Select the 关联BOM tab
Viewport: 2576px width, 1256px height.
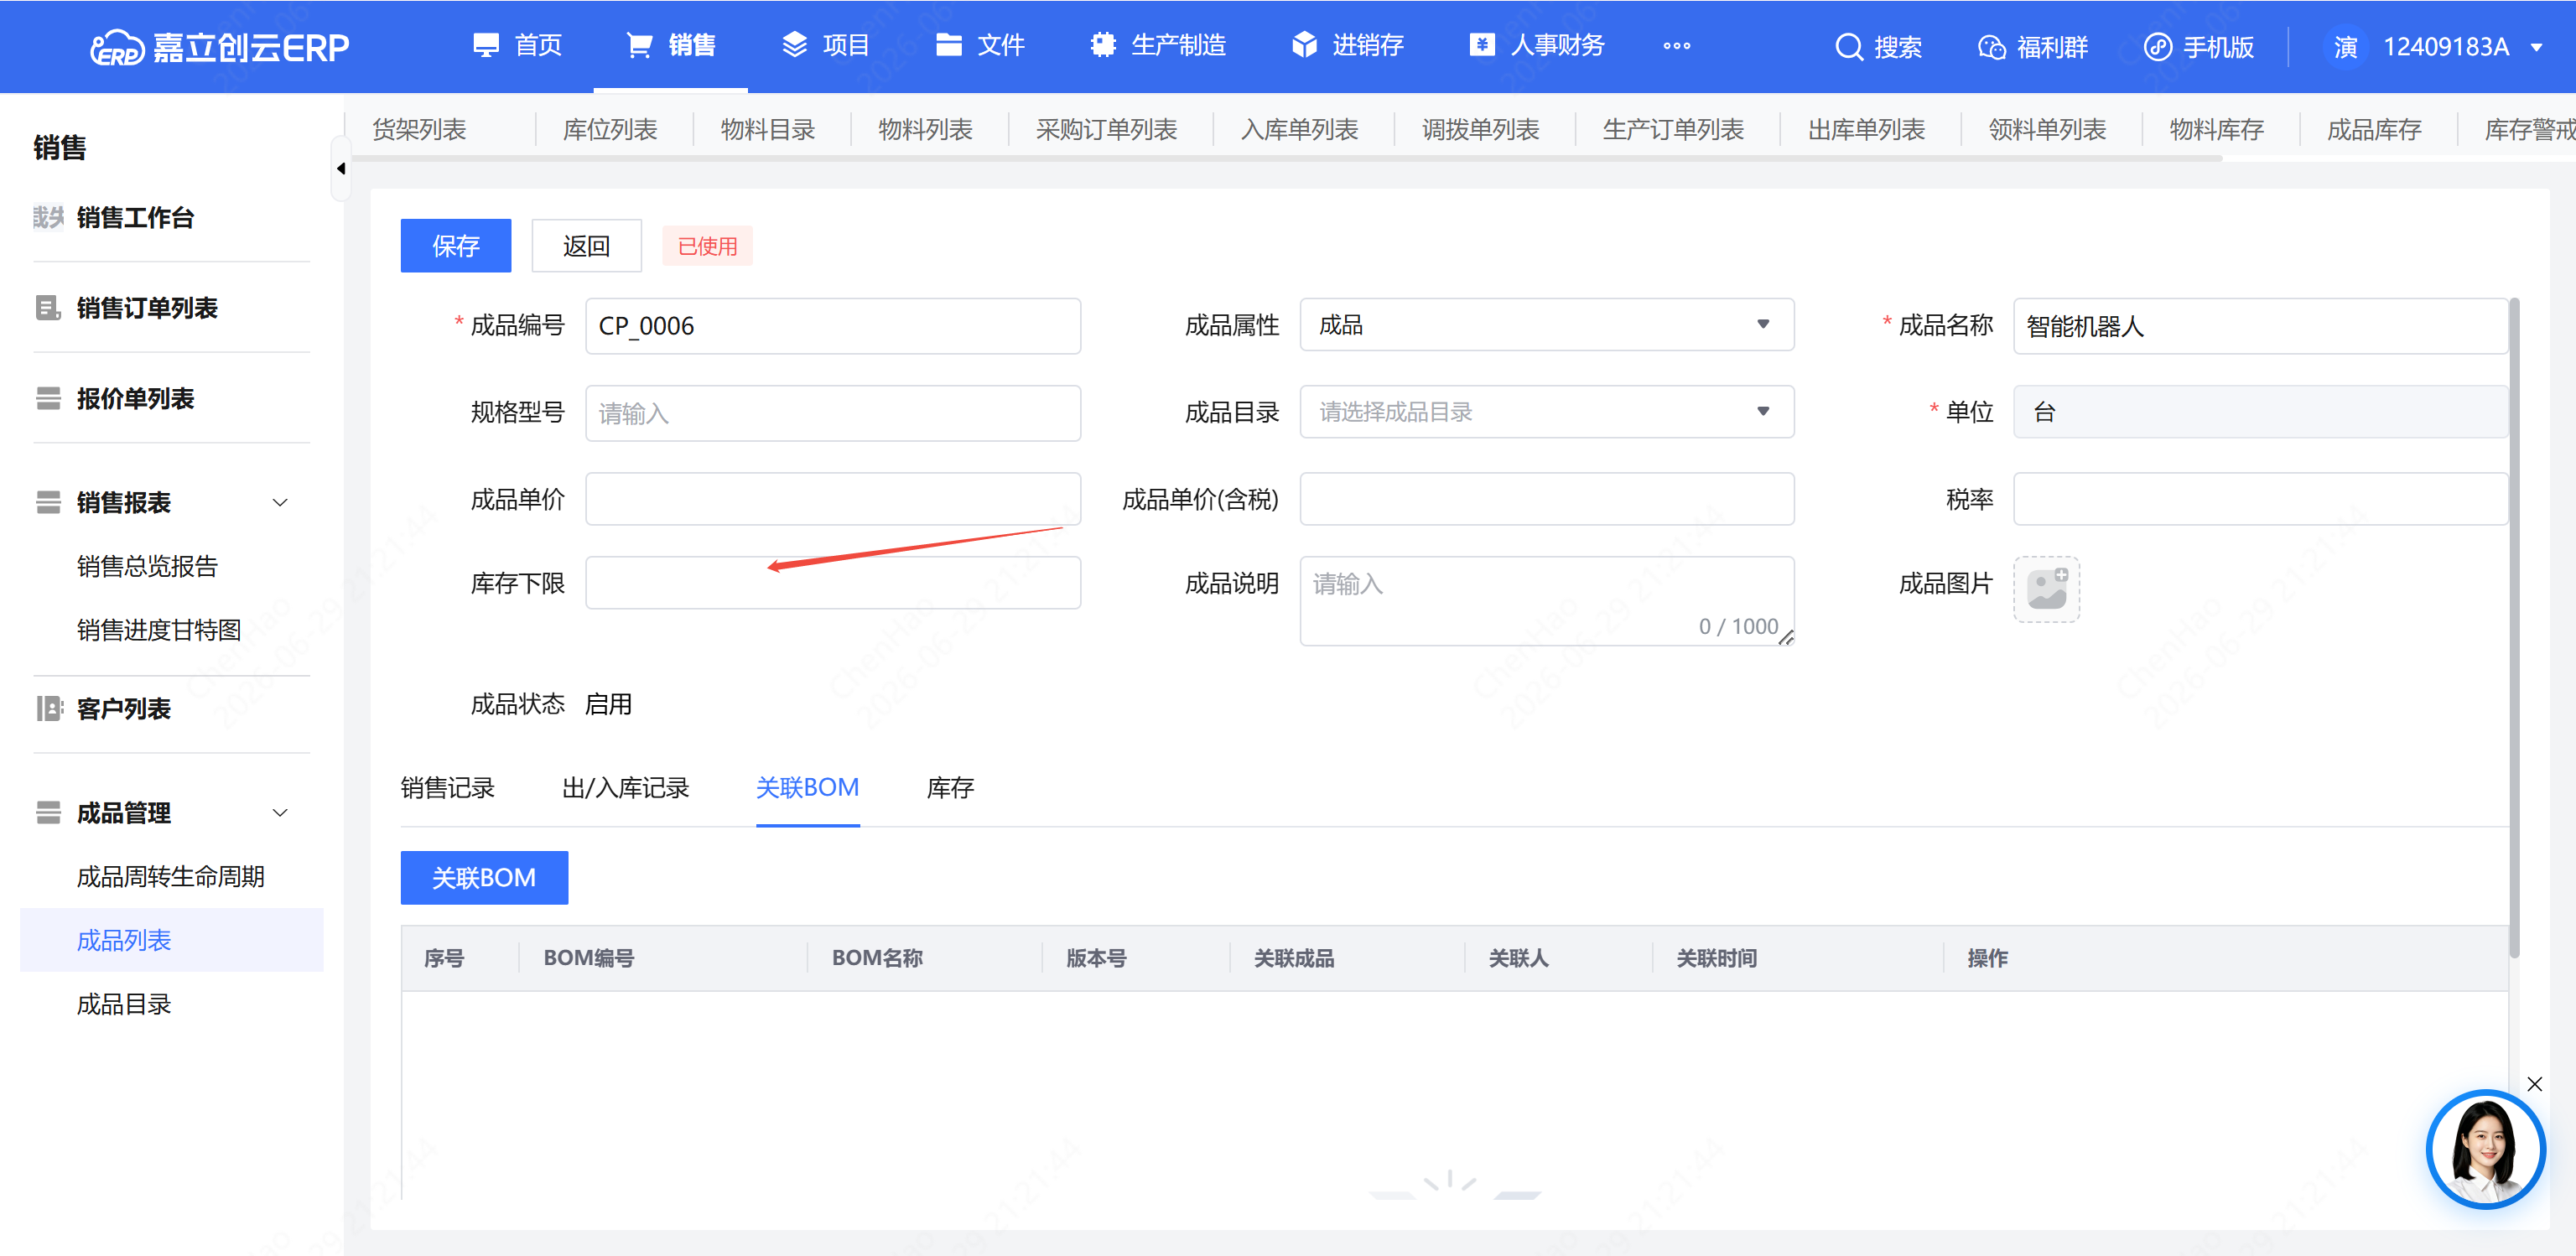(x=808, y=787)
